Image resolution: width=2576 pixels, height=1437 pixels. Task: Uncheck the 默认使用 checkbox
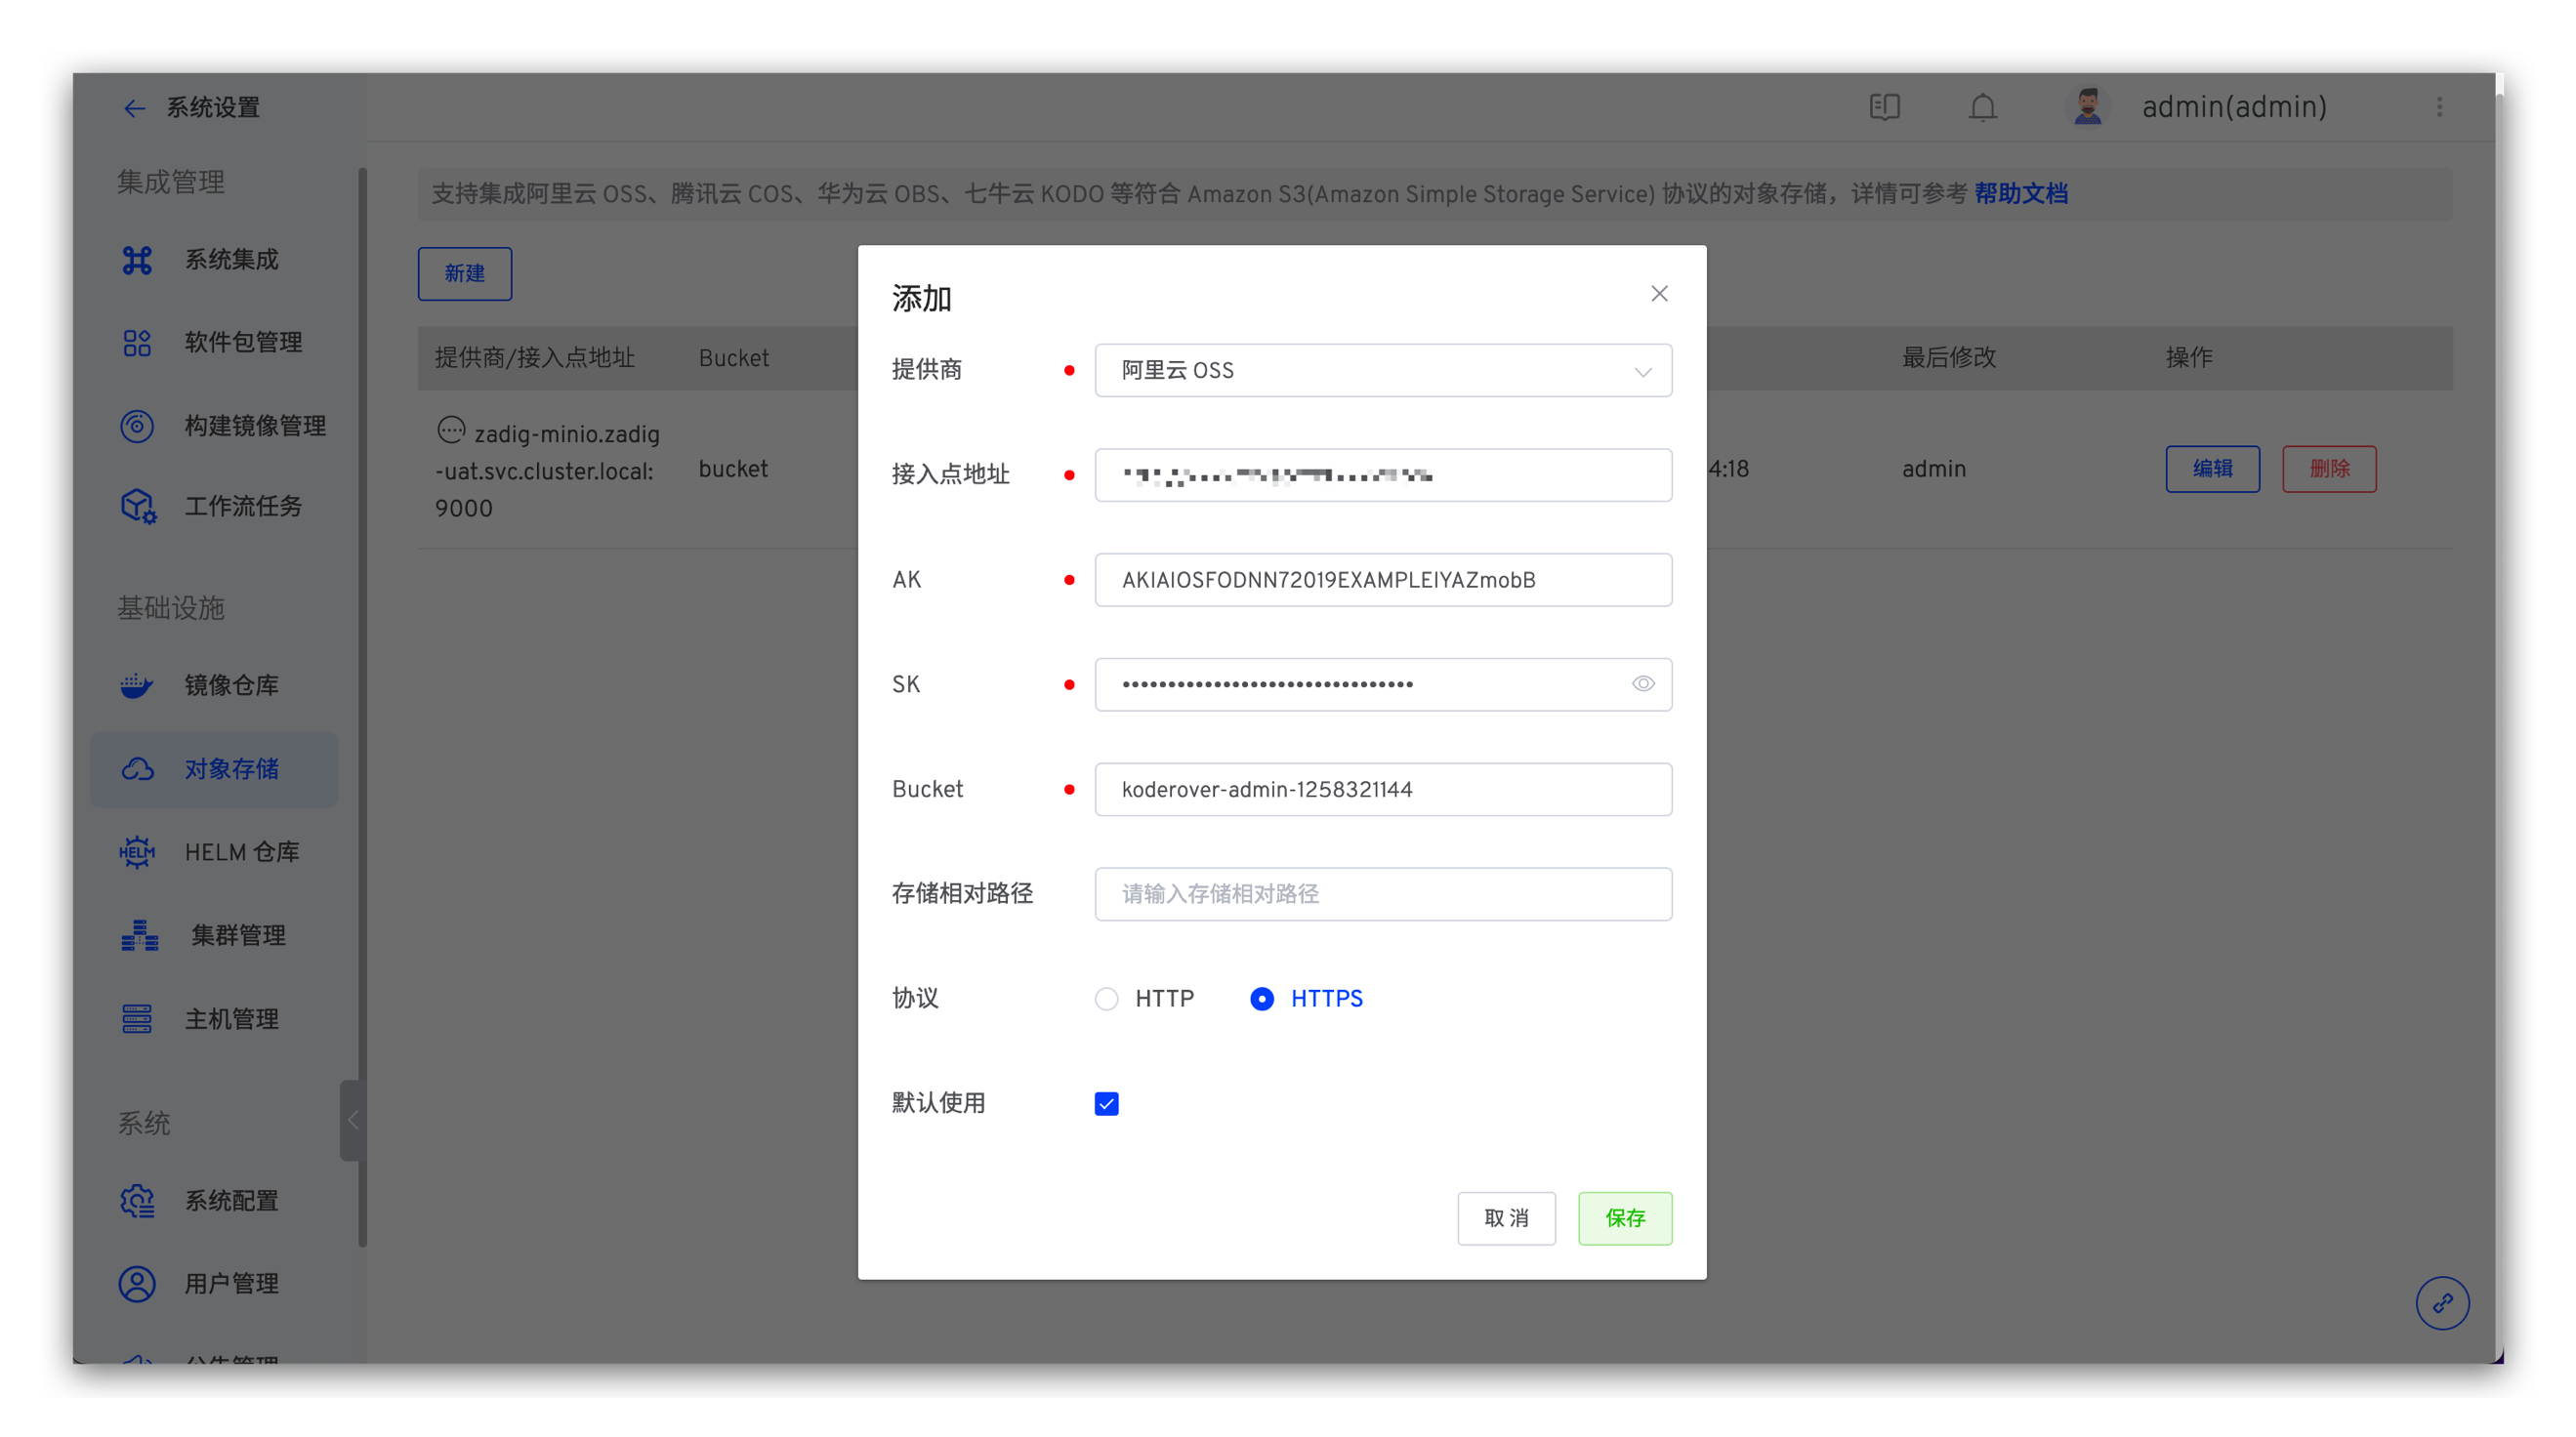[1106, 1103]
